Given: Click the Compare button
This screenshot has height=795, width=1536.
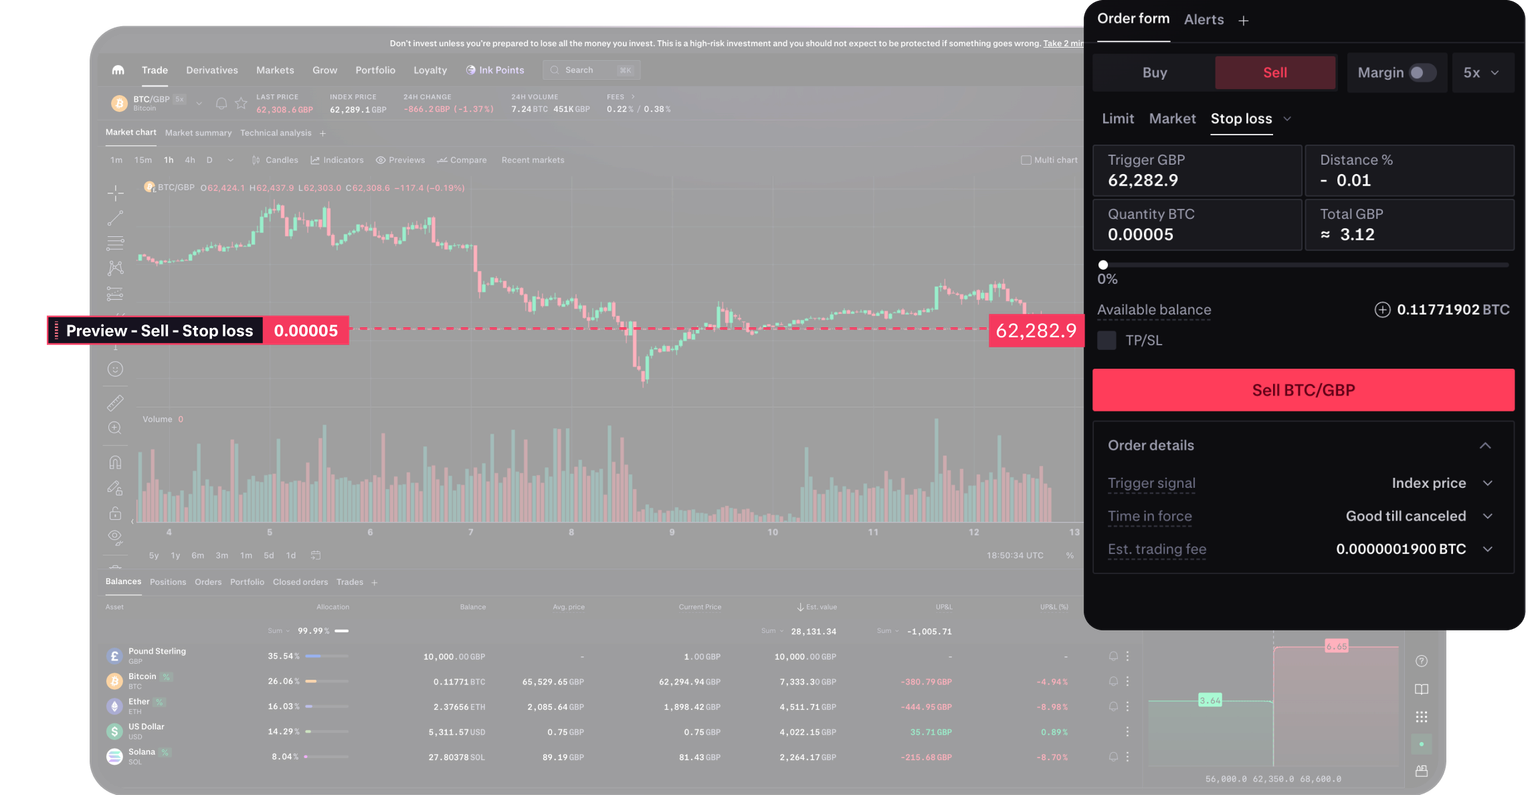Looking at the screenshot, I should pyautogui.click(x=462, y=160).
